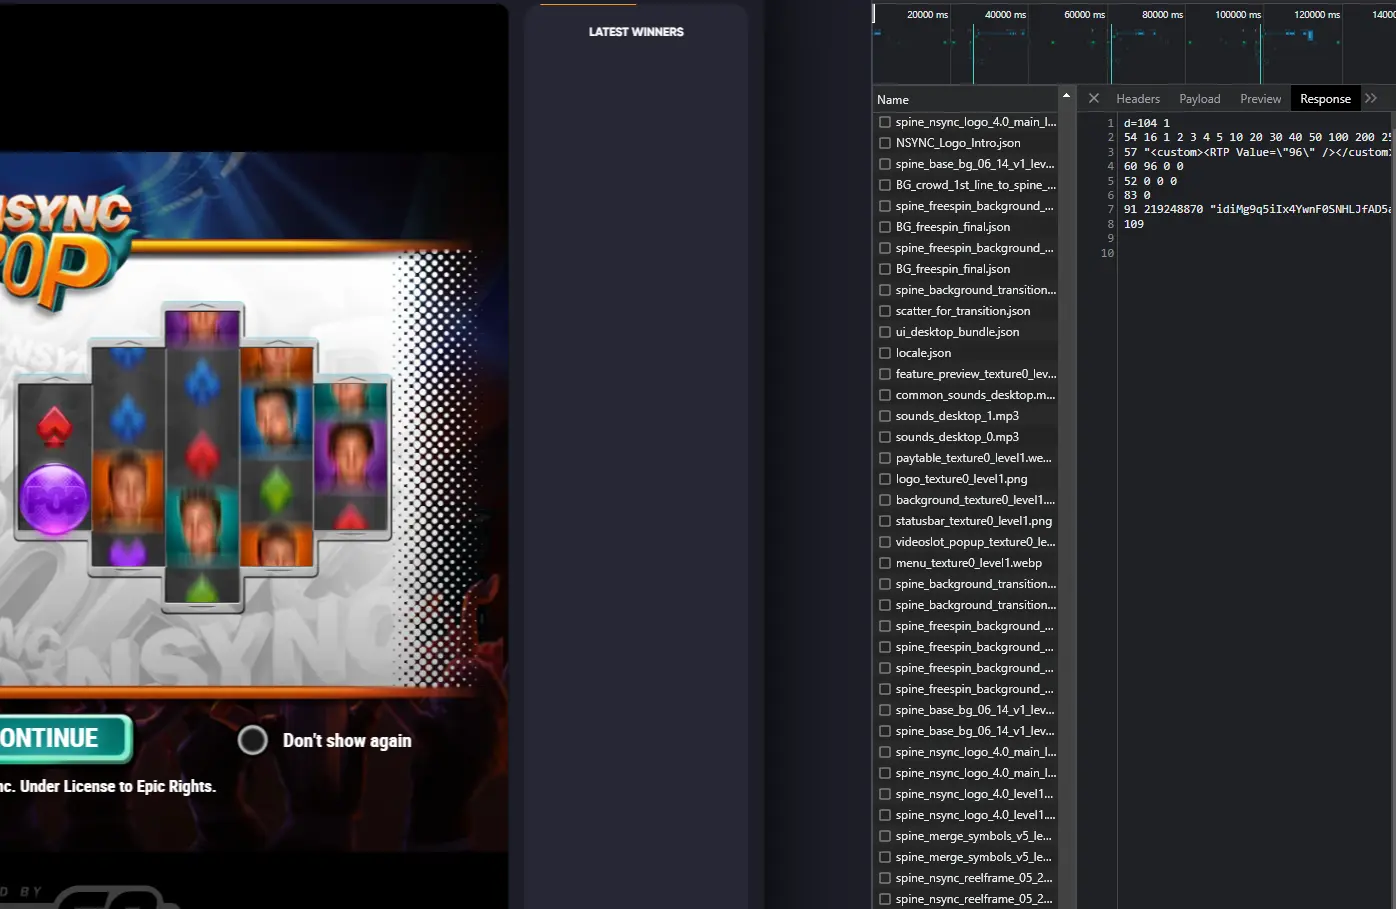Click the red spade symbol on the first reel
The height and width of the screenshot is (909, 1396).
(52, 426)
